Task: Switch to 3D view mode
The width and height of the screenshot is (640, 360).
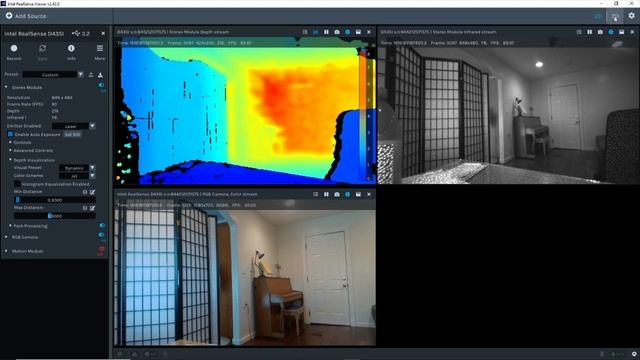Action: pos(615,16)
